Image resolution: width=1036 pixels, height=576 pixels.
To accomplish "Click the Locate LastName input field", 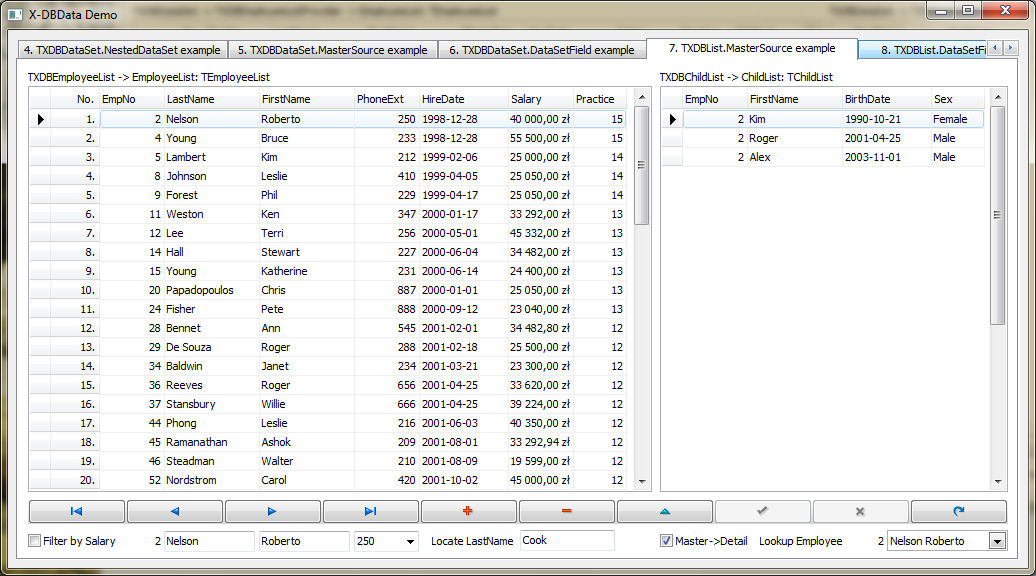I will [566, 540].
